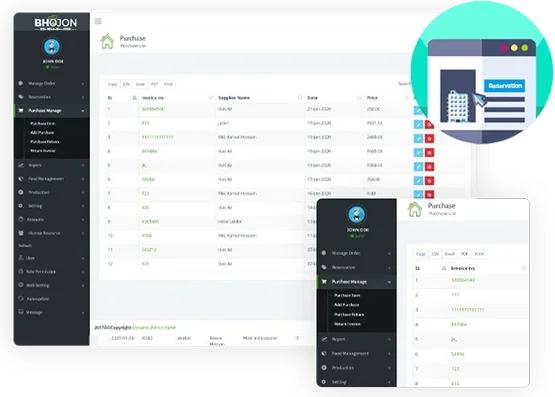Expand Reservation chevron in main sidebar

click(x=83, y=97)
